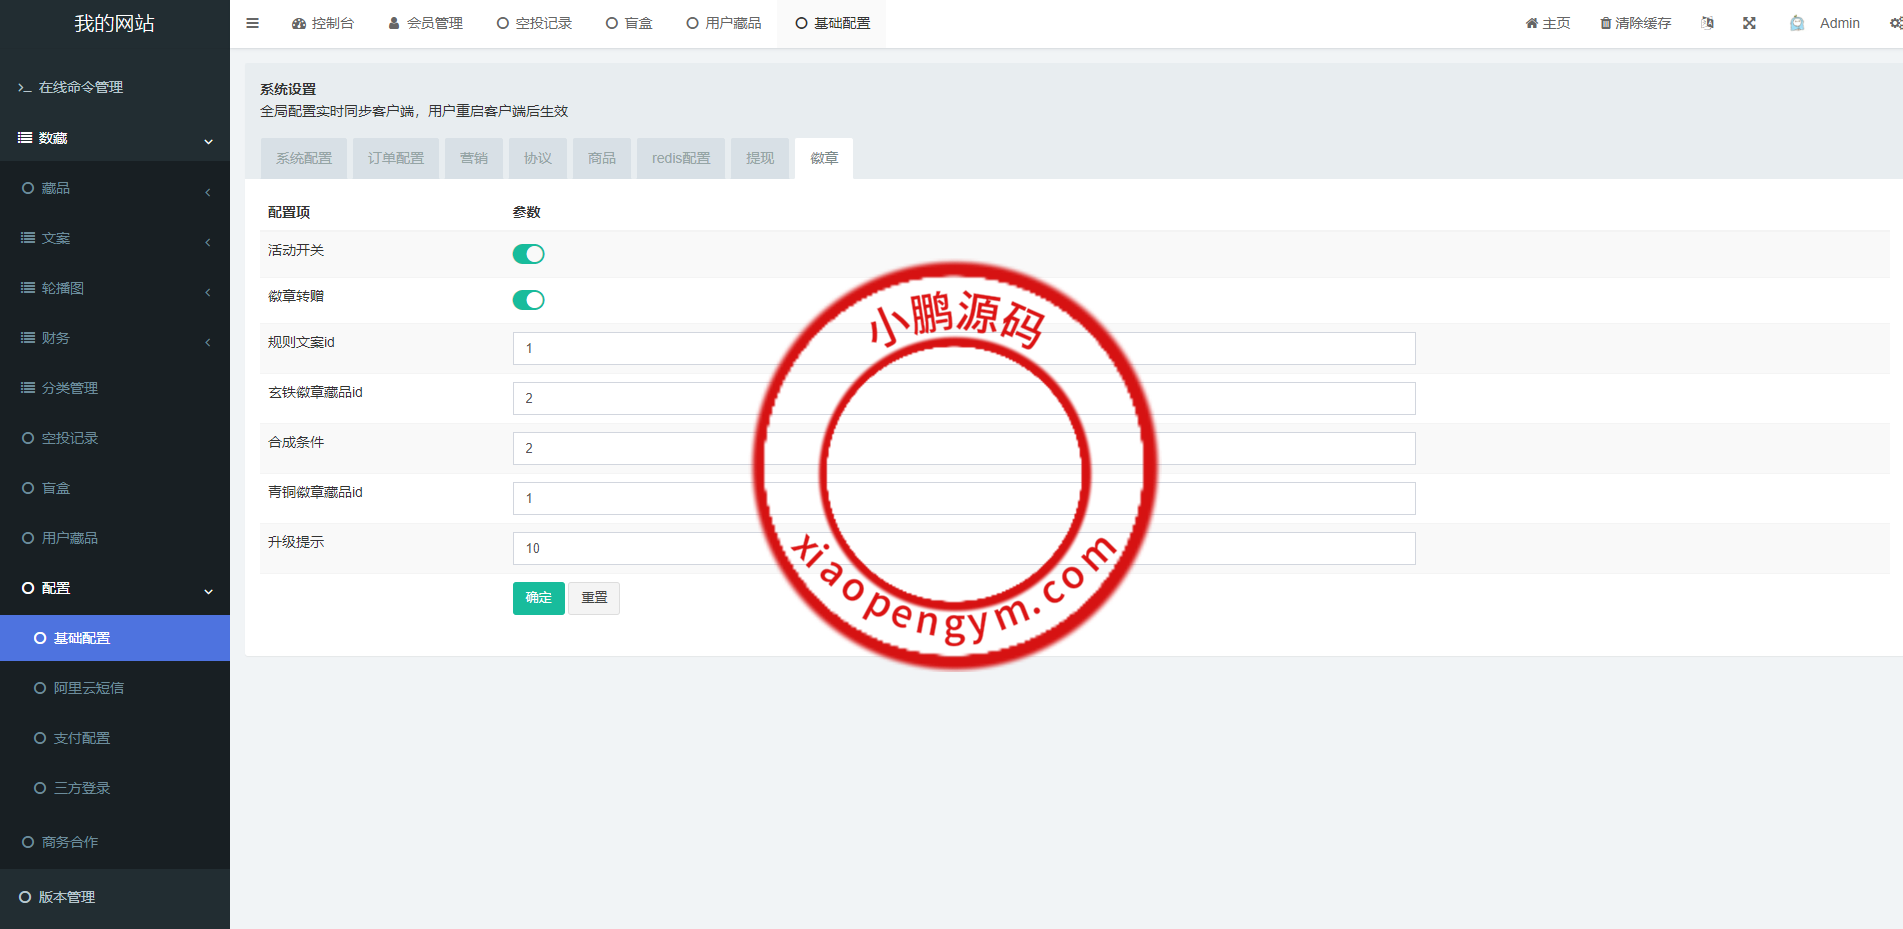Viewport: 1903px width, 929px height.
Task: Toggle the 活动开关 switch off
Action: click(x=528, y=254)
